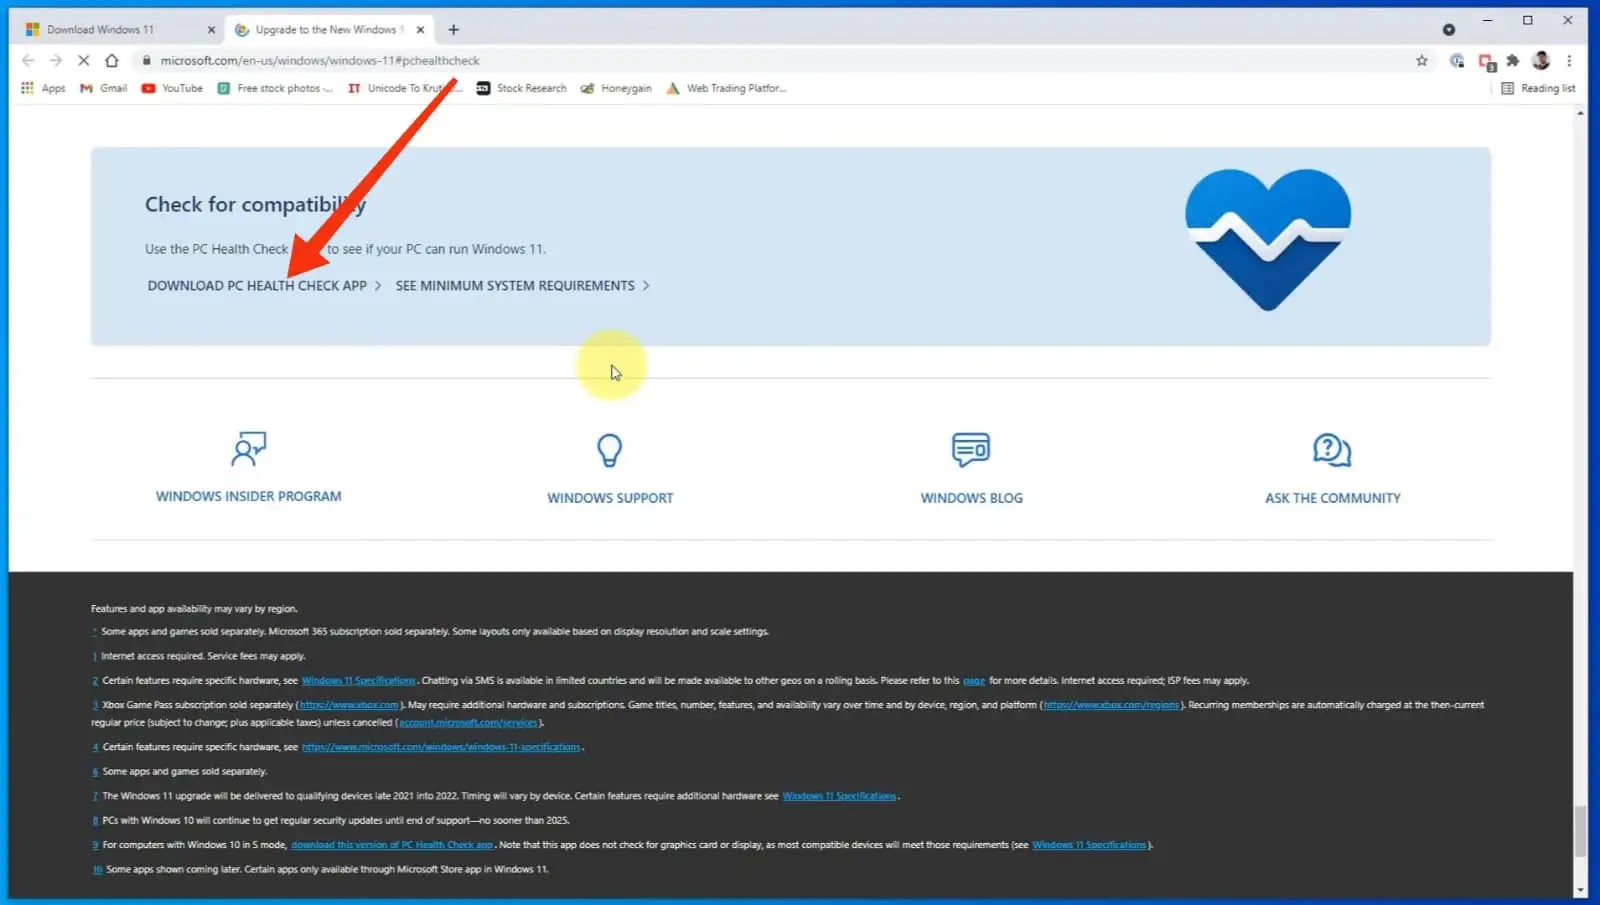This screenshot has height=905, width=1600.
Task: Click Download PC Health Check App link
Action: click(x=264, y=286)
